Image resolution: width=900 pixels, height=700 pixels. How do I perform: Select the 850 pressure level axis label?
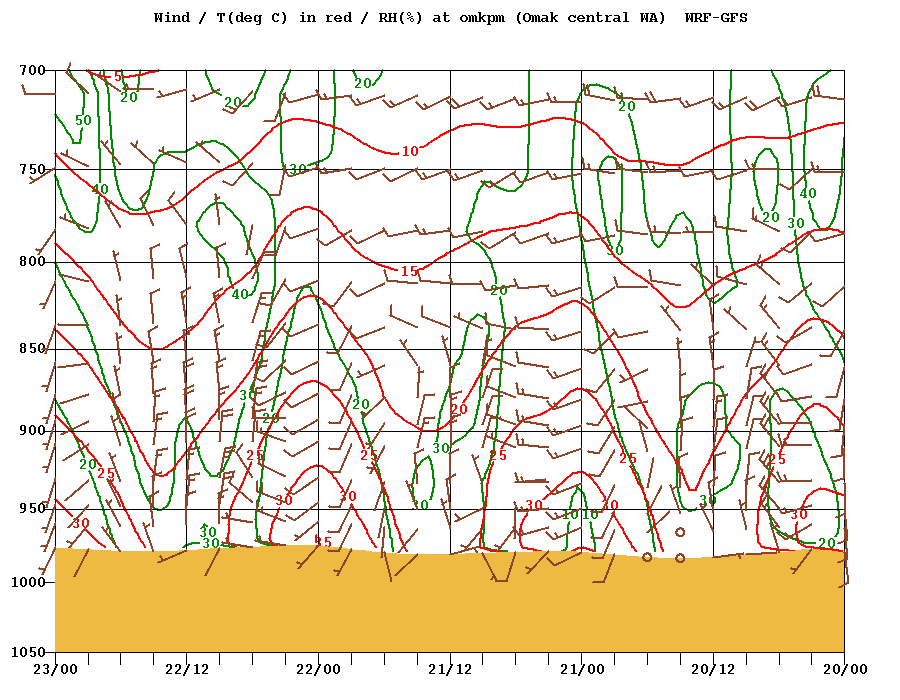pyautogui.click(x=32, y=349)
